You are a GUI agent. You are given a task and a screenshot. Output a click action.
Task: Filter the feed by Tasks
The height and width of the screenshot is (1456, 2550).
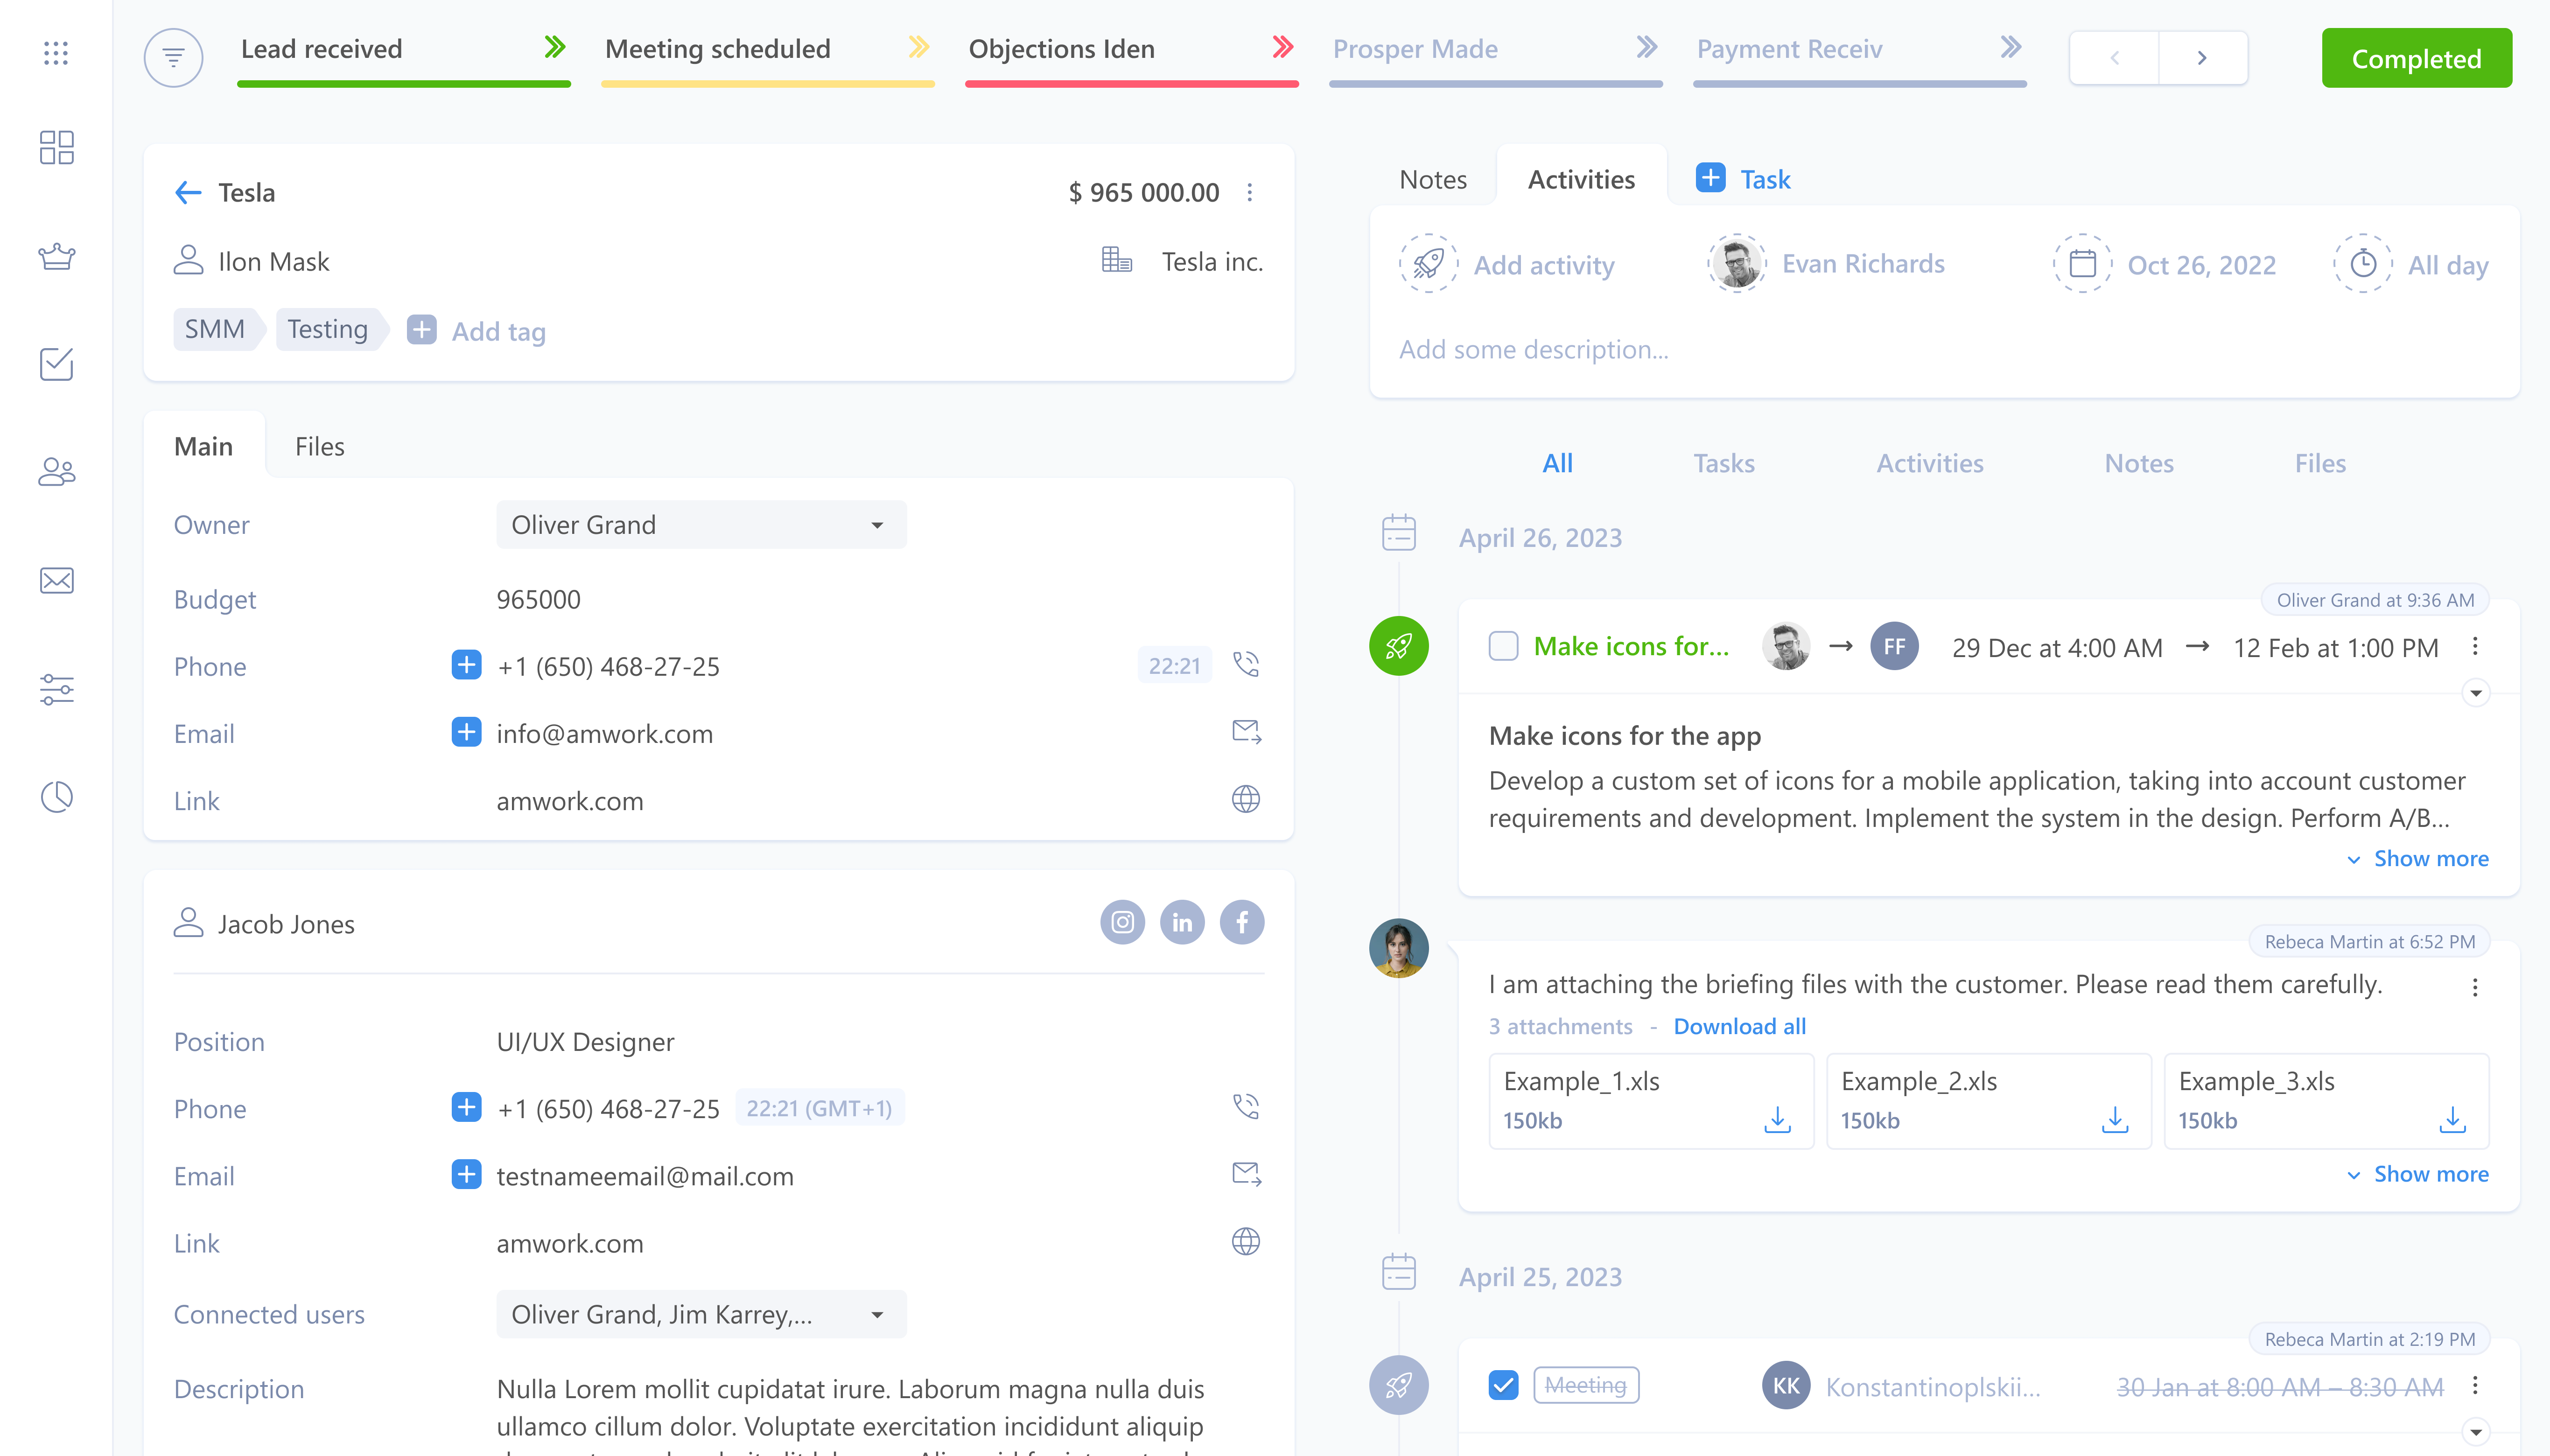coord(1724,463)
